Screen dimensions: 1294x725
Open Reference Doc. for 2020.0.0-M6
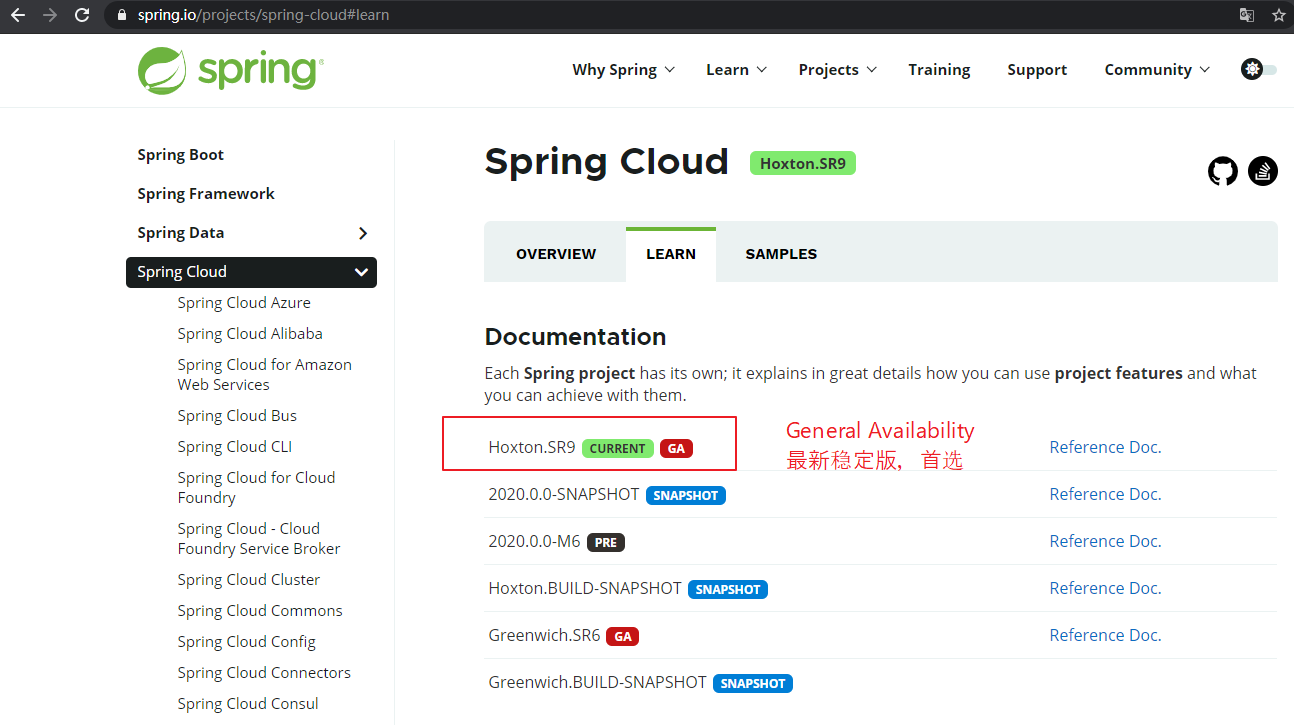tap(1105, 541)
